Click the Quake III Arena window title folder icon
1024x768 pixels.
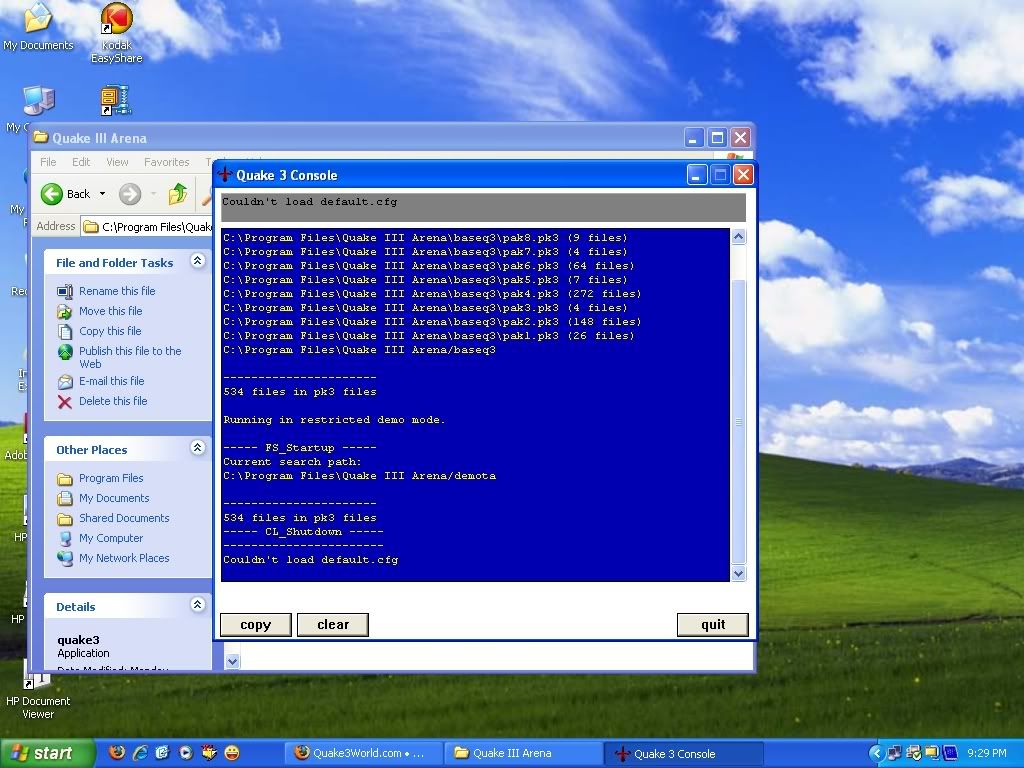pos(41,137)
